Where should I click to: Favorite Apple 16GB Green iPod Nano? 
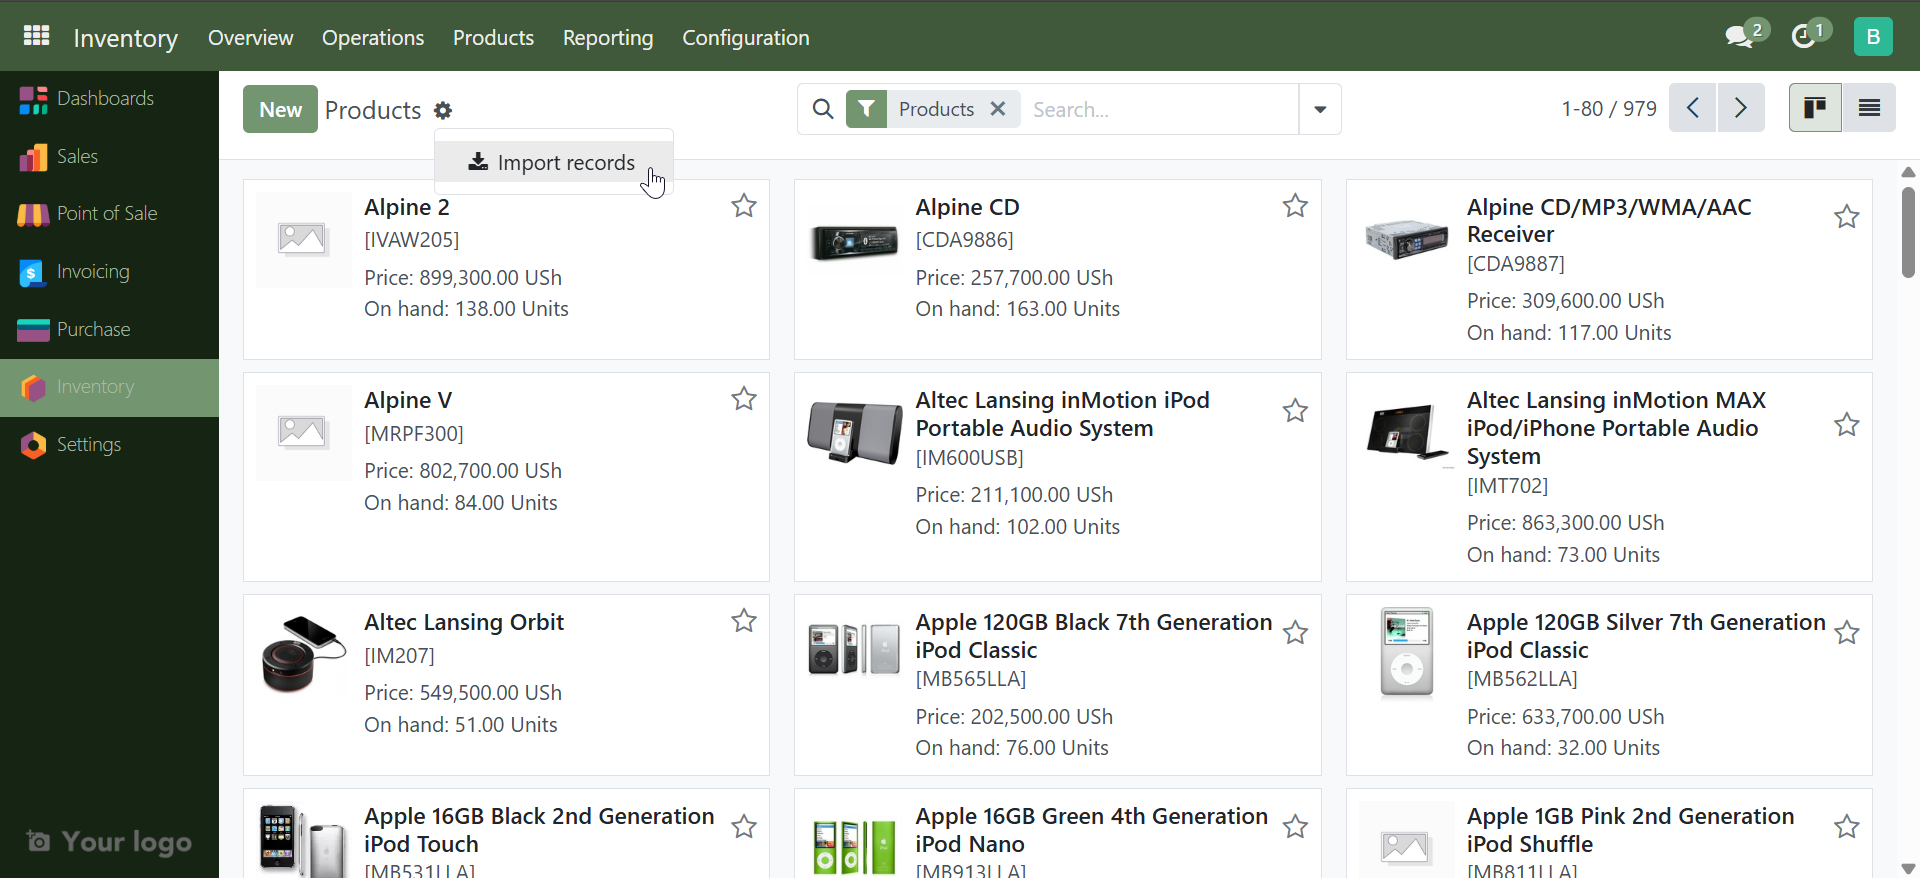1295,827
